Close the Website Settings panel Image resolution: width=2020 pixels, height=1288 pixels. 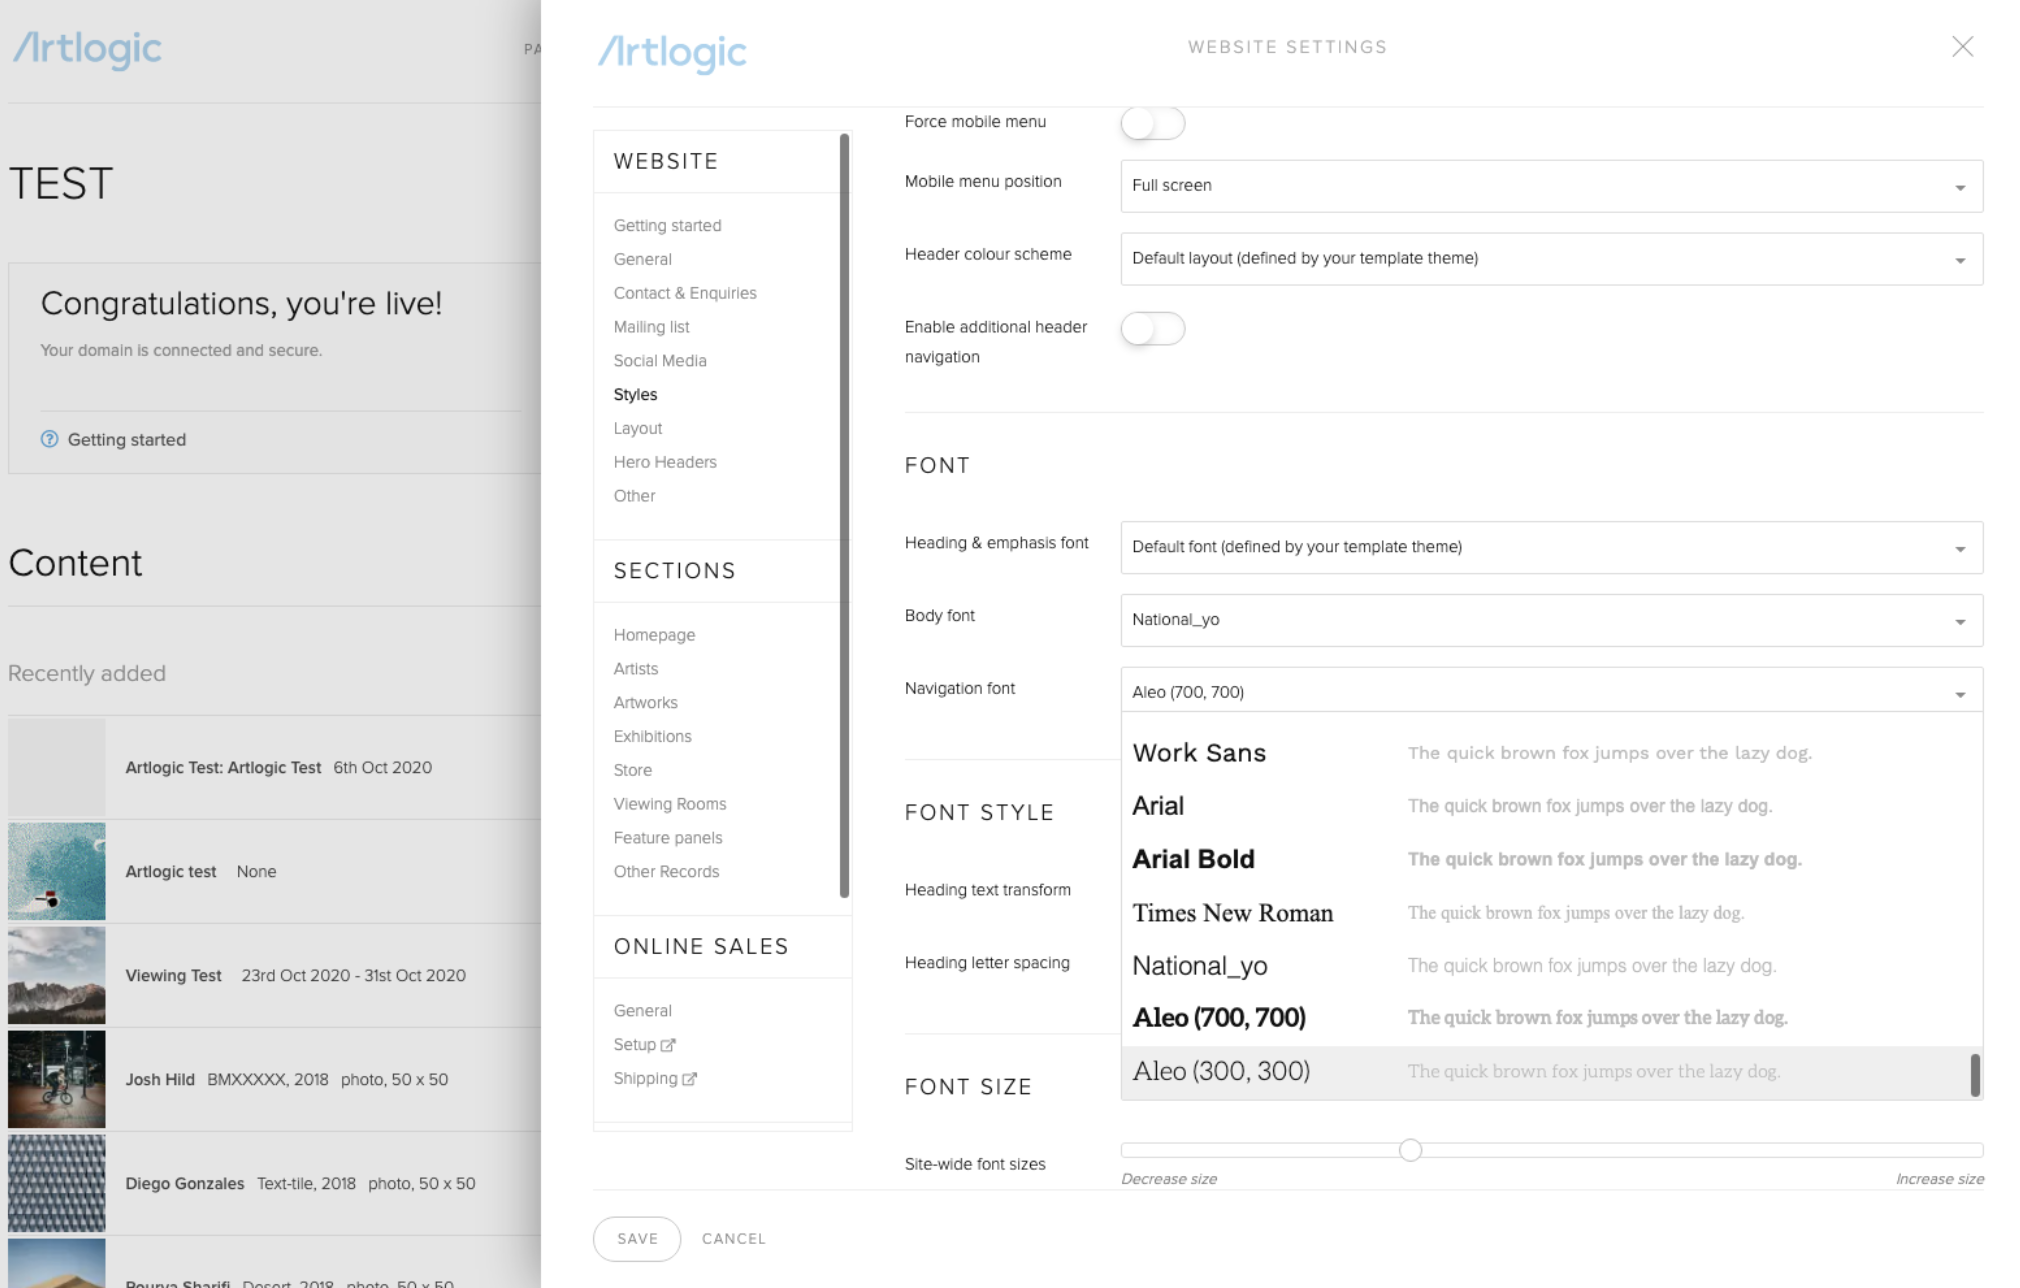[1962, 47]
